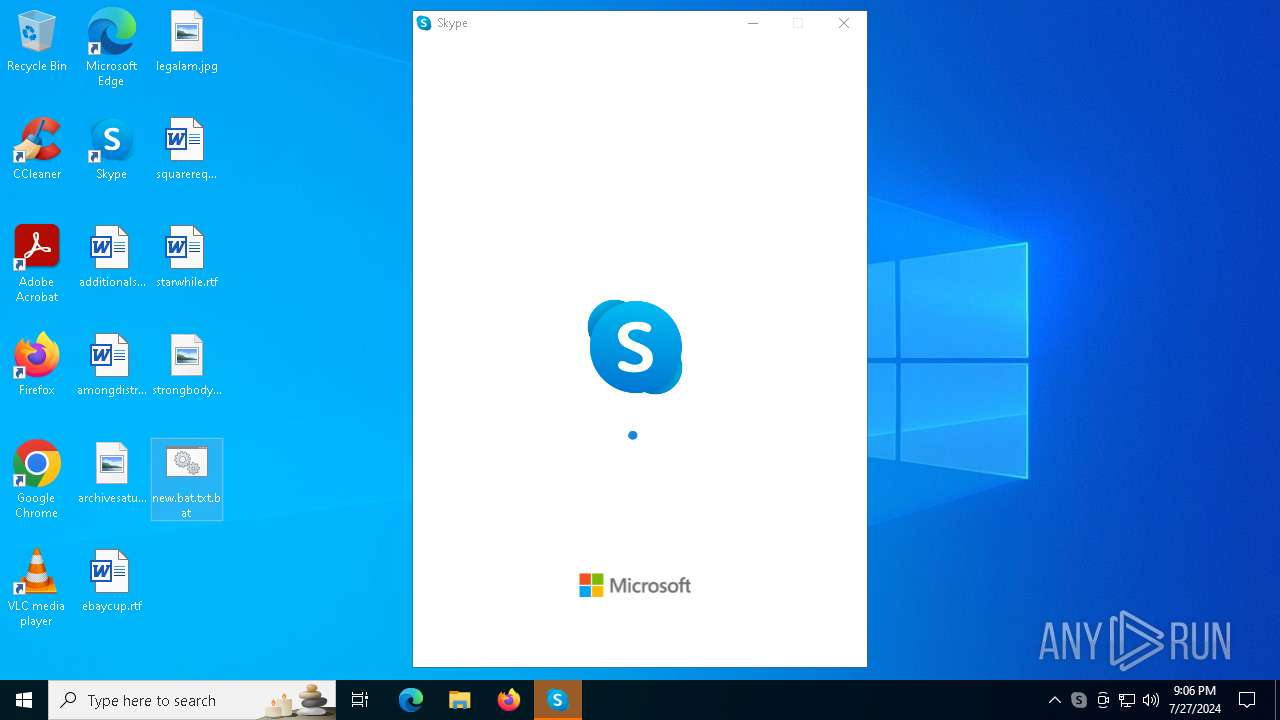Viewport: 1280px width, 720px height.
Task: Click the taskbar search box
Action: tap(192, 700)
